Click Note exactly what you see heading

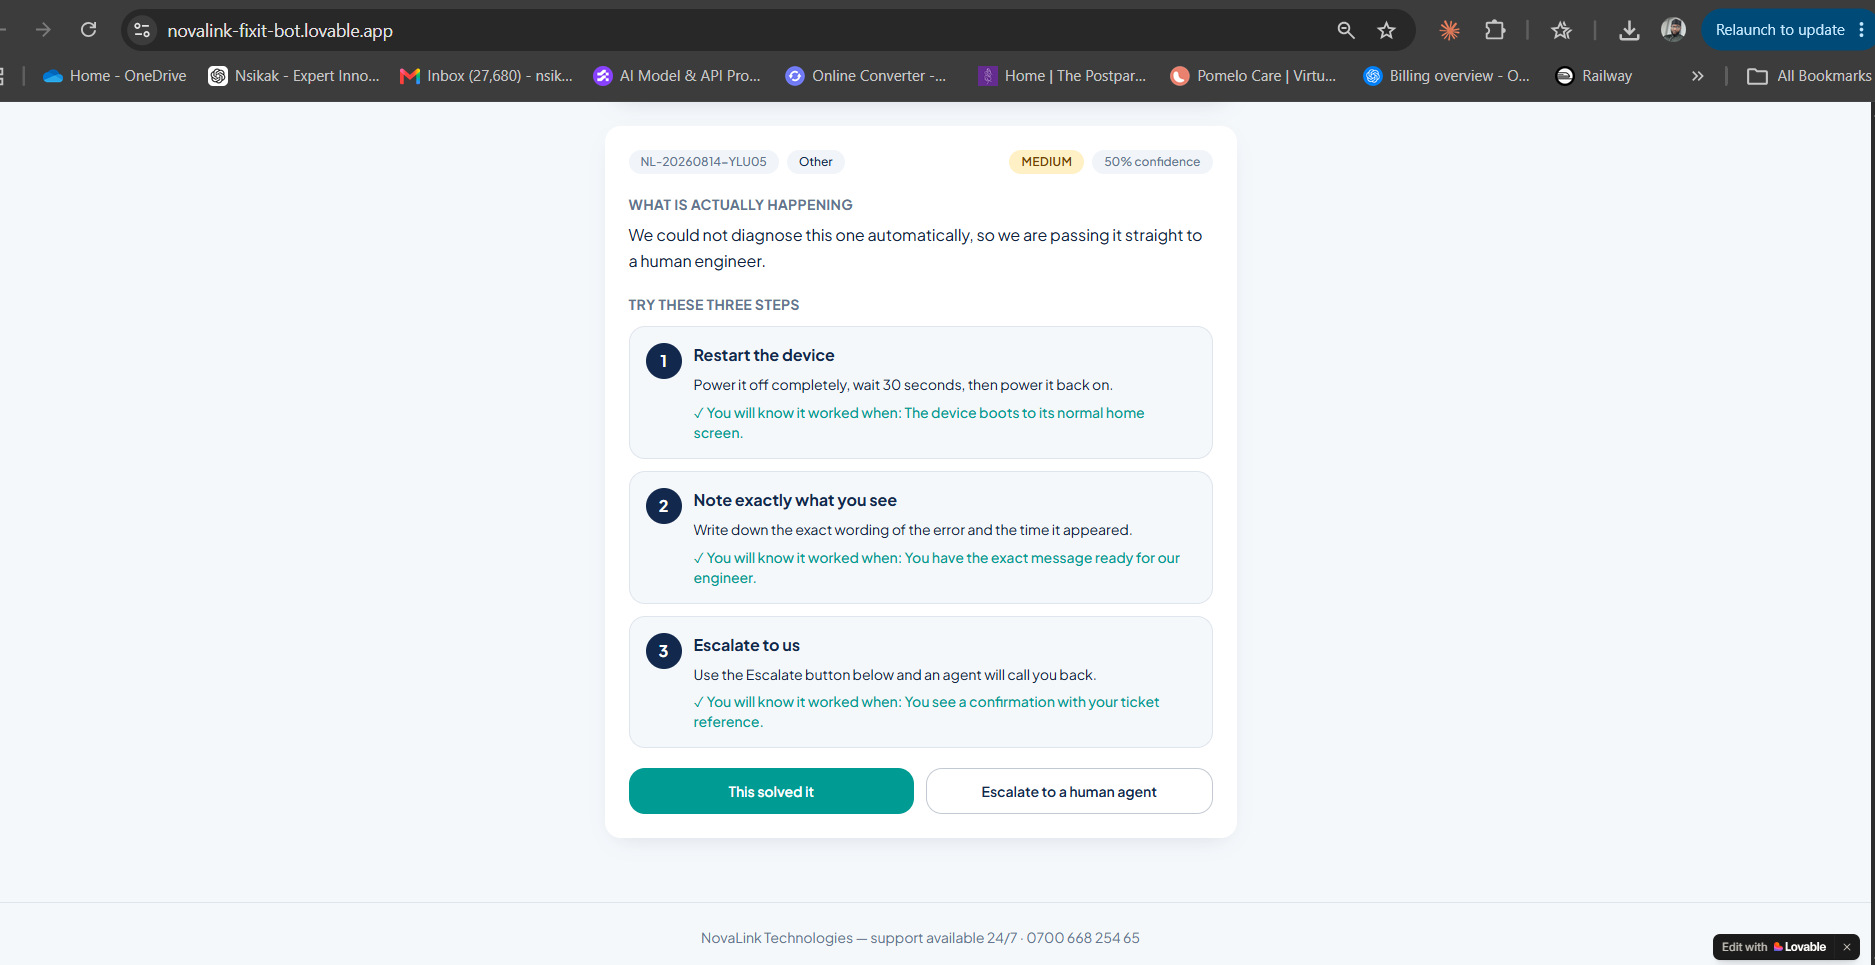click(x=795, y=500)
